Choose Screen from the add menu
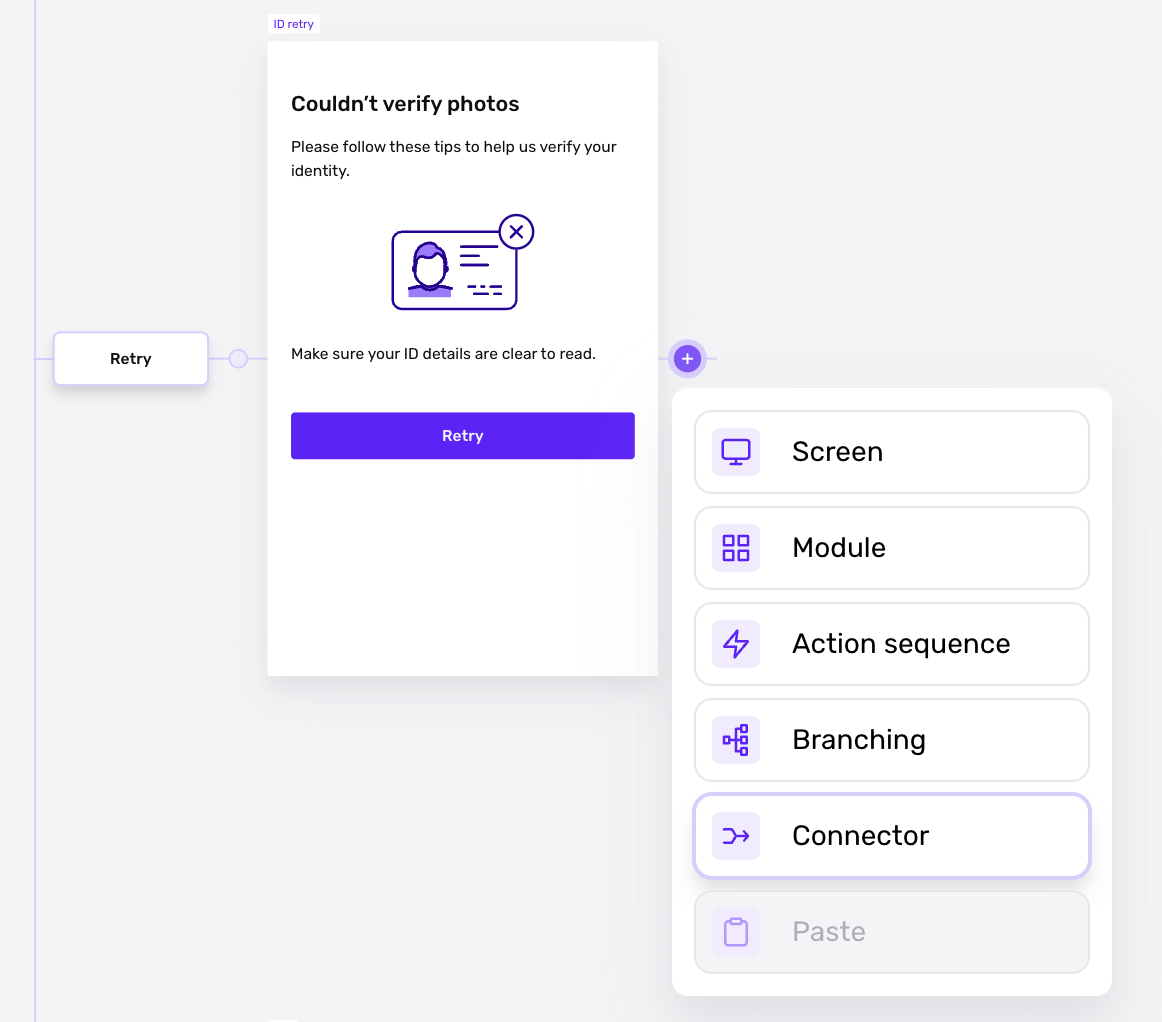The height and width of the screenshot is (1022, 1162). click(x=892, y=452)
